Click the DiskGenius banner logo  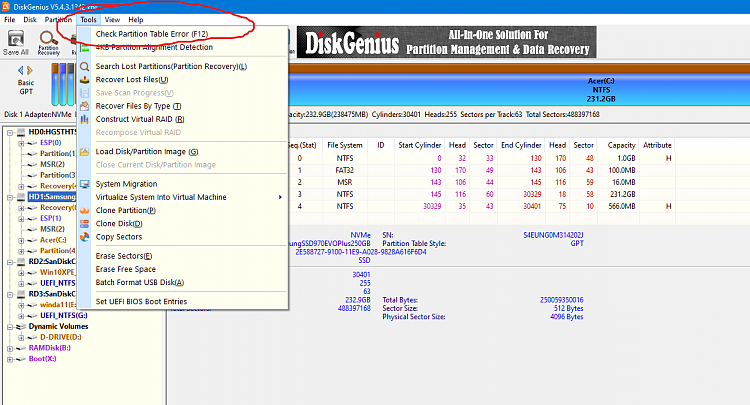point(447,42)
